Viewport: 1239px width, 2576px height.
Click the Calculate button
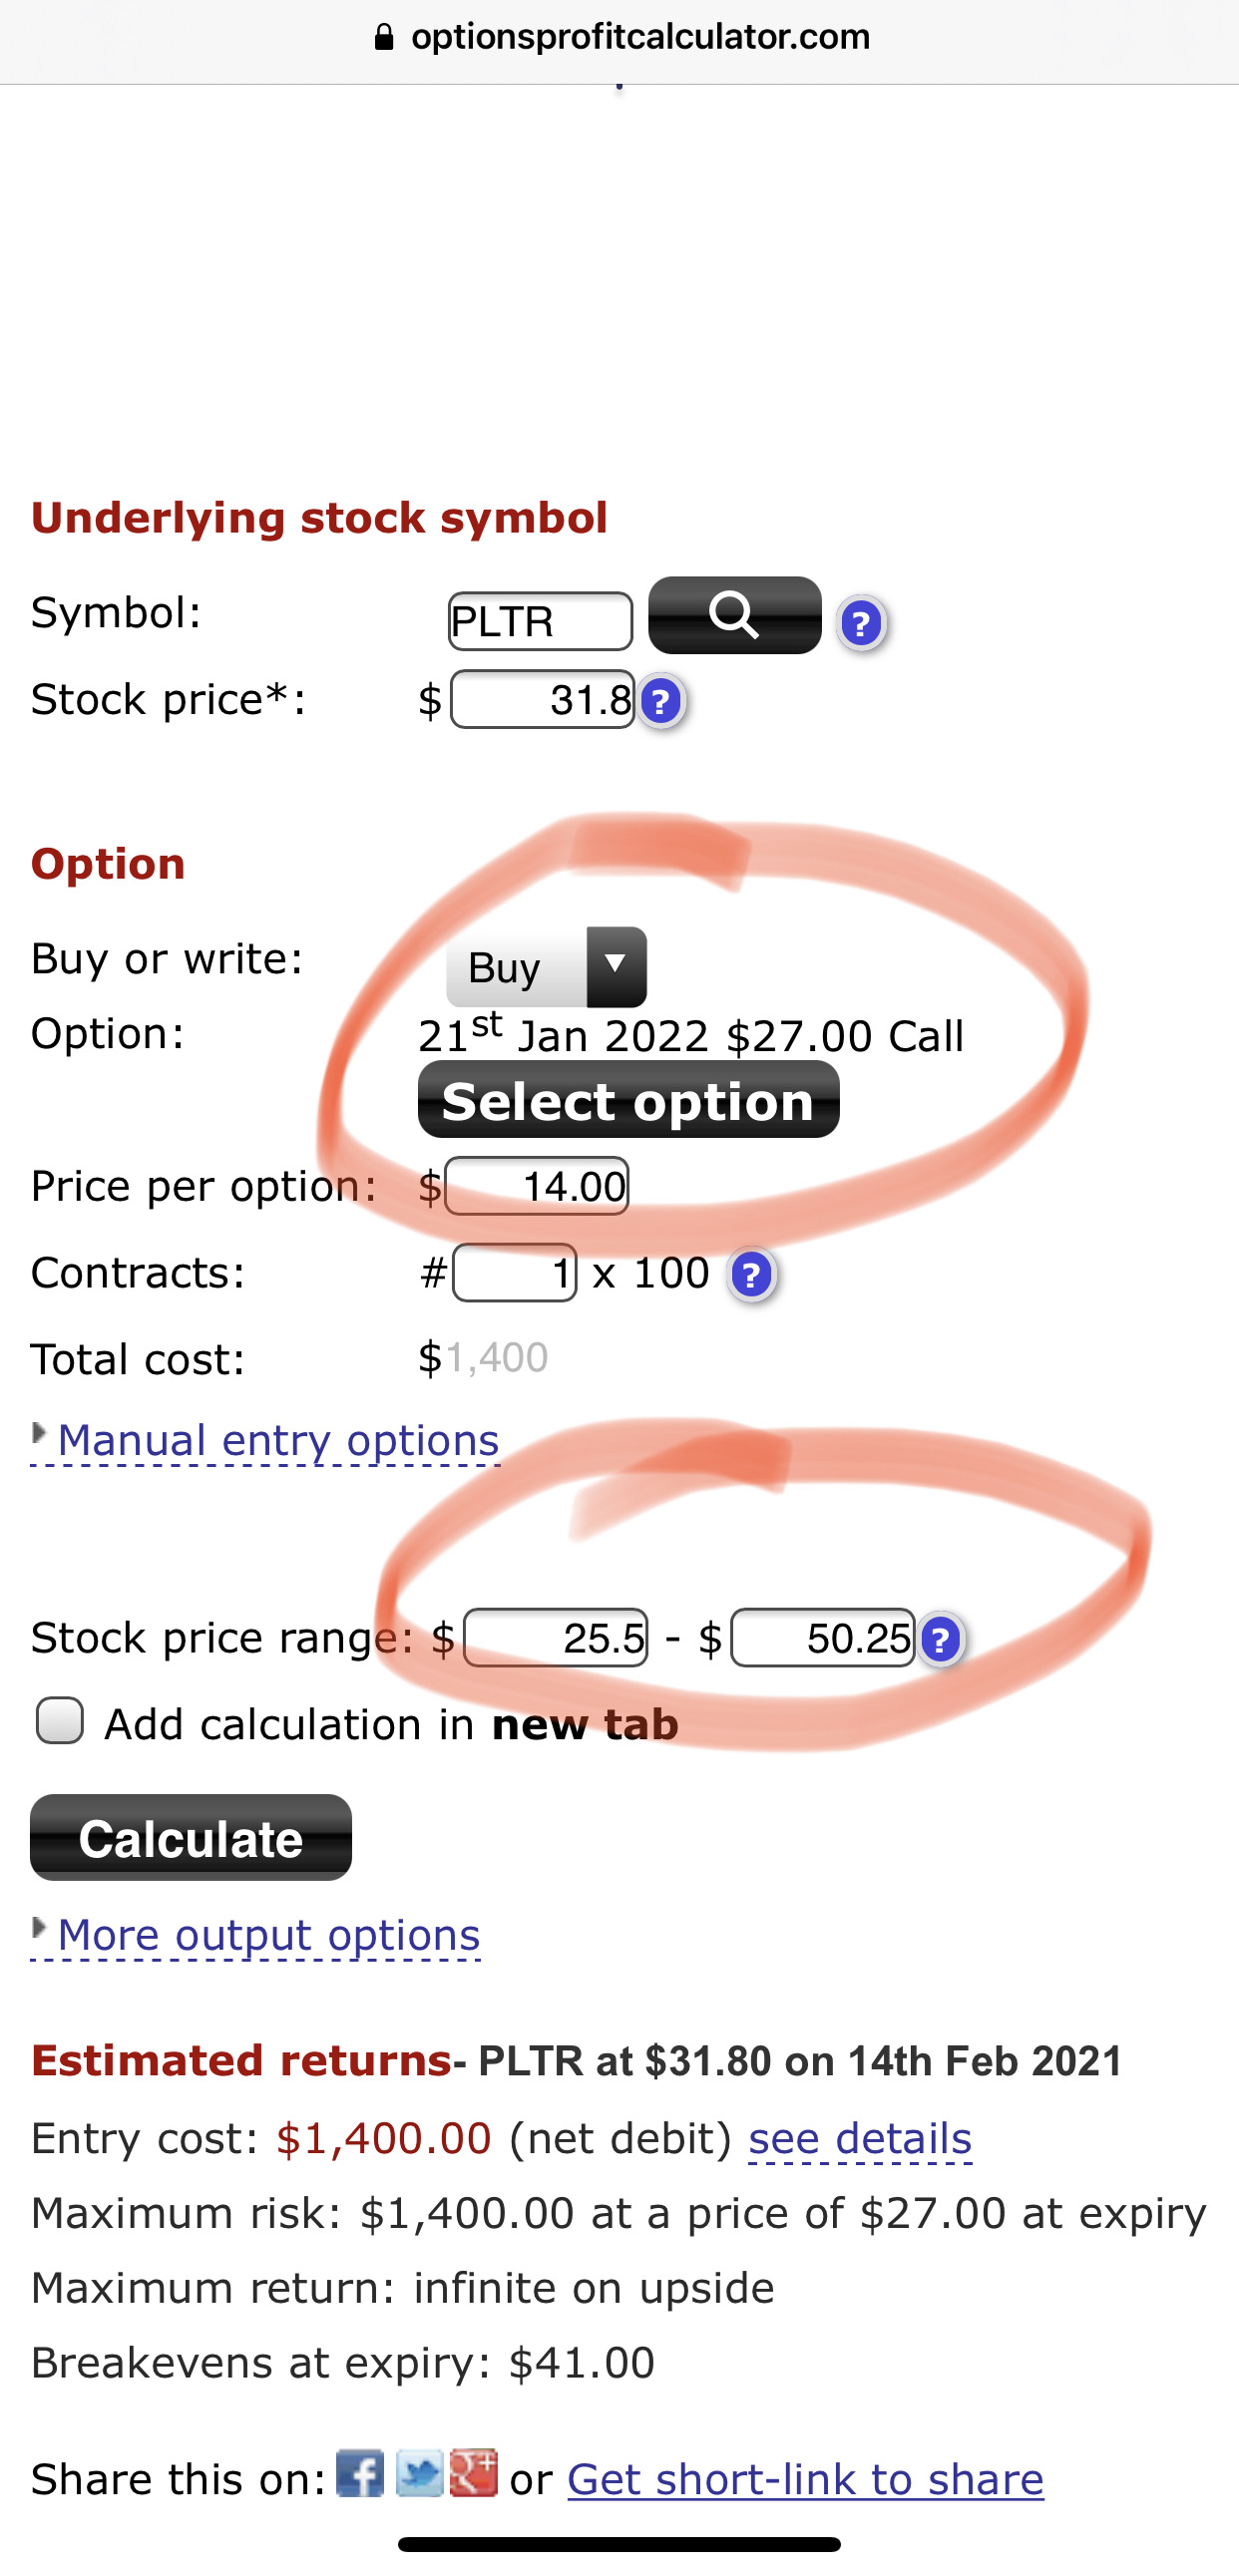click(x=191, y=1838)
